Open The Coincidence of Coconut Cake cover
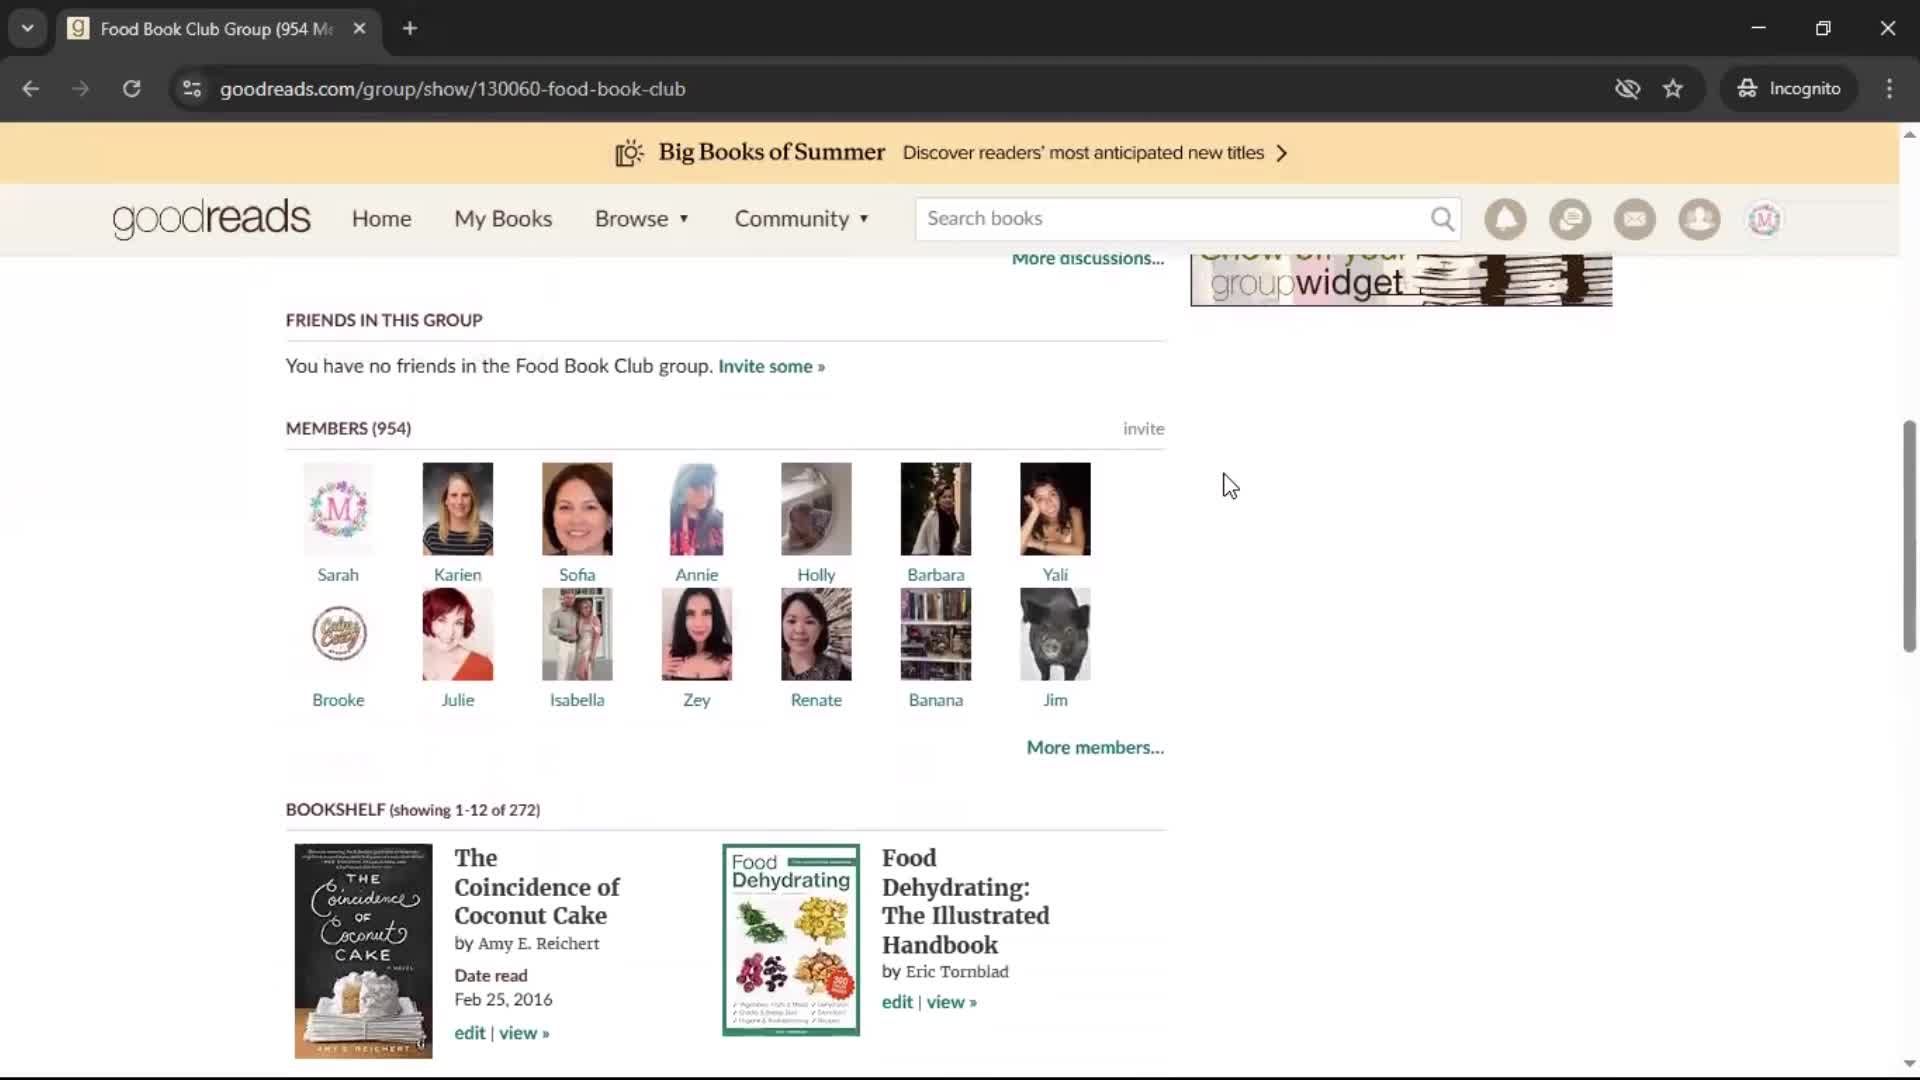Viewport: 1920px width, 1080px height. pyautogui.click(x=363, y=951)
